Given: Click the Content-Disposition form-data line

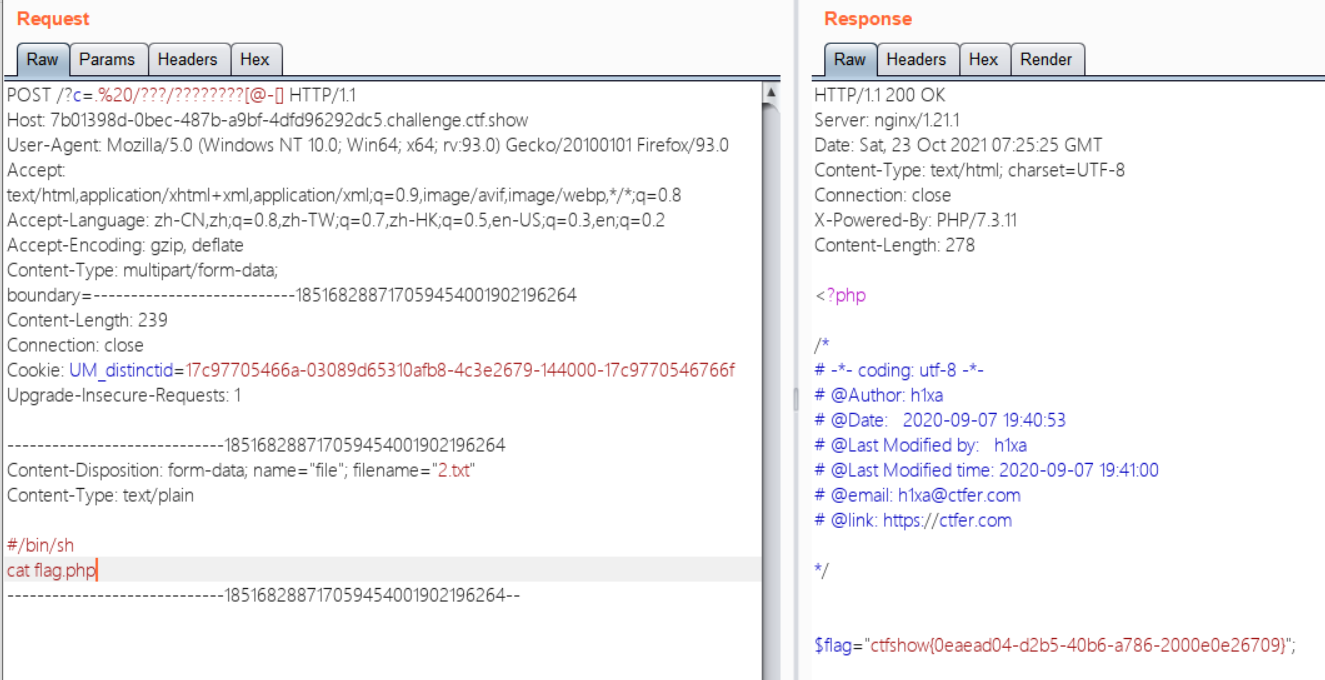Looking at the screenshot, I should click(240, 470).
